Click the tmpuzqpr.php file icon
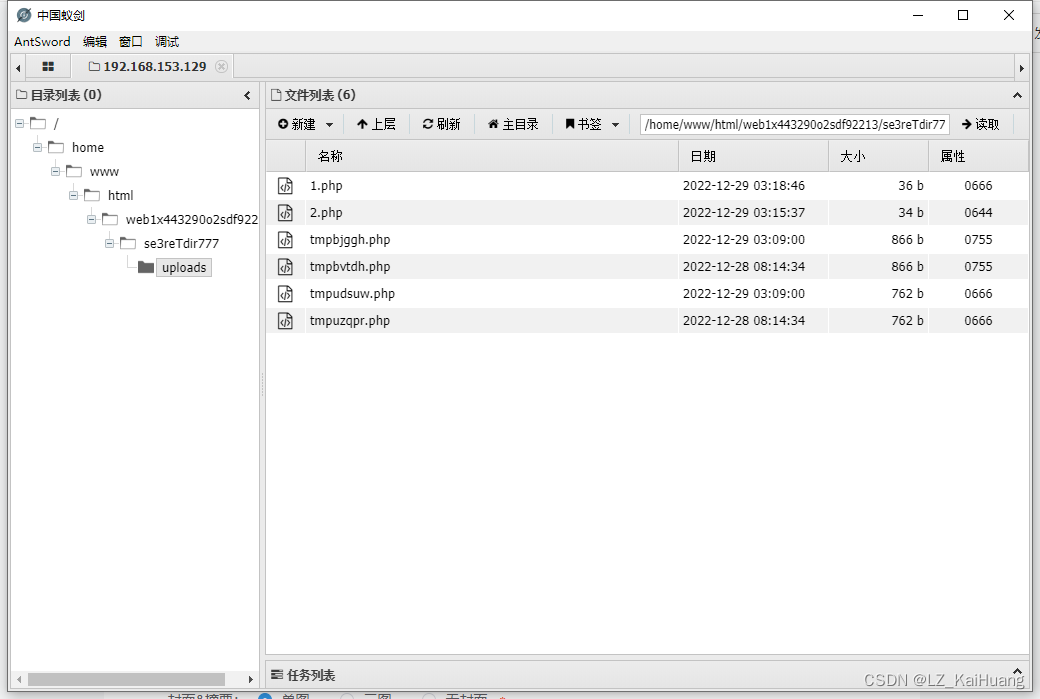Screen dimensions: 1040x699 point(285,321)
